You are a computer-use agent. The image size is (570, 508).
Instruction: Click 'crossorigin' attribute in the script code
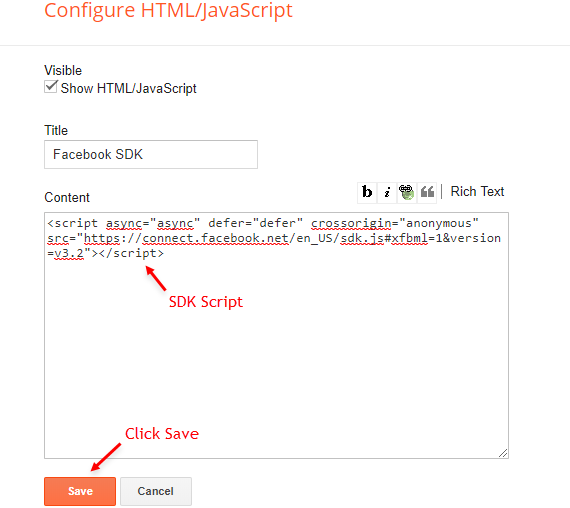coord(351,223)
